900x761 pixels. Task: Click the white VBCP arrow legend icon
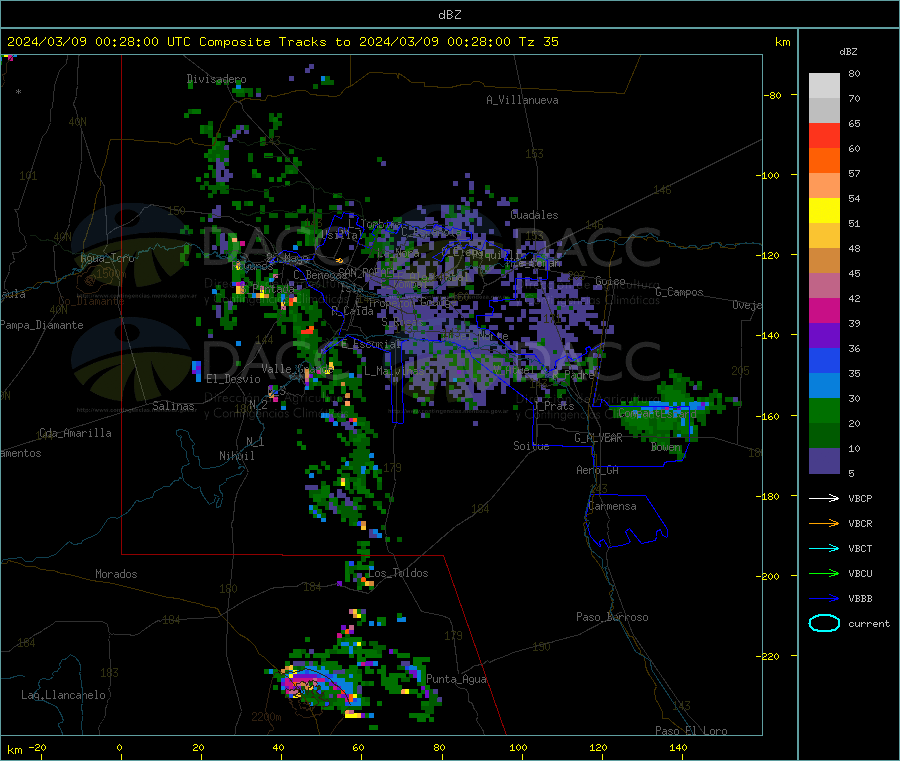click(x=824, y=498)
